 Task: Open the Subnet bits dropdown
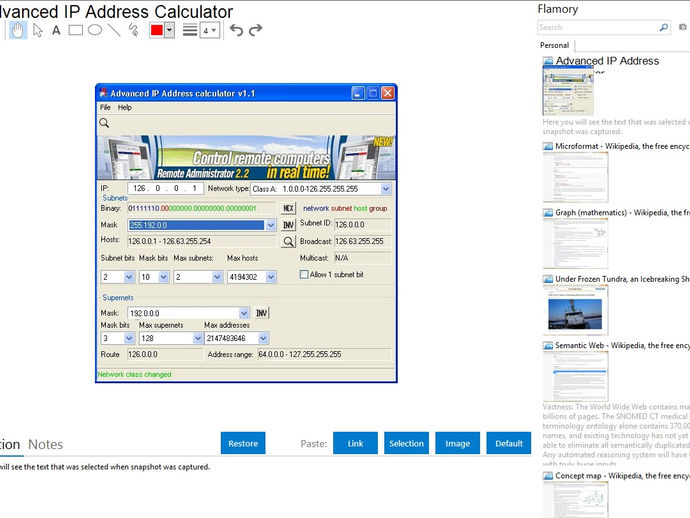[x=128, y=277]
